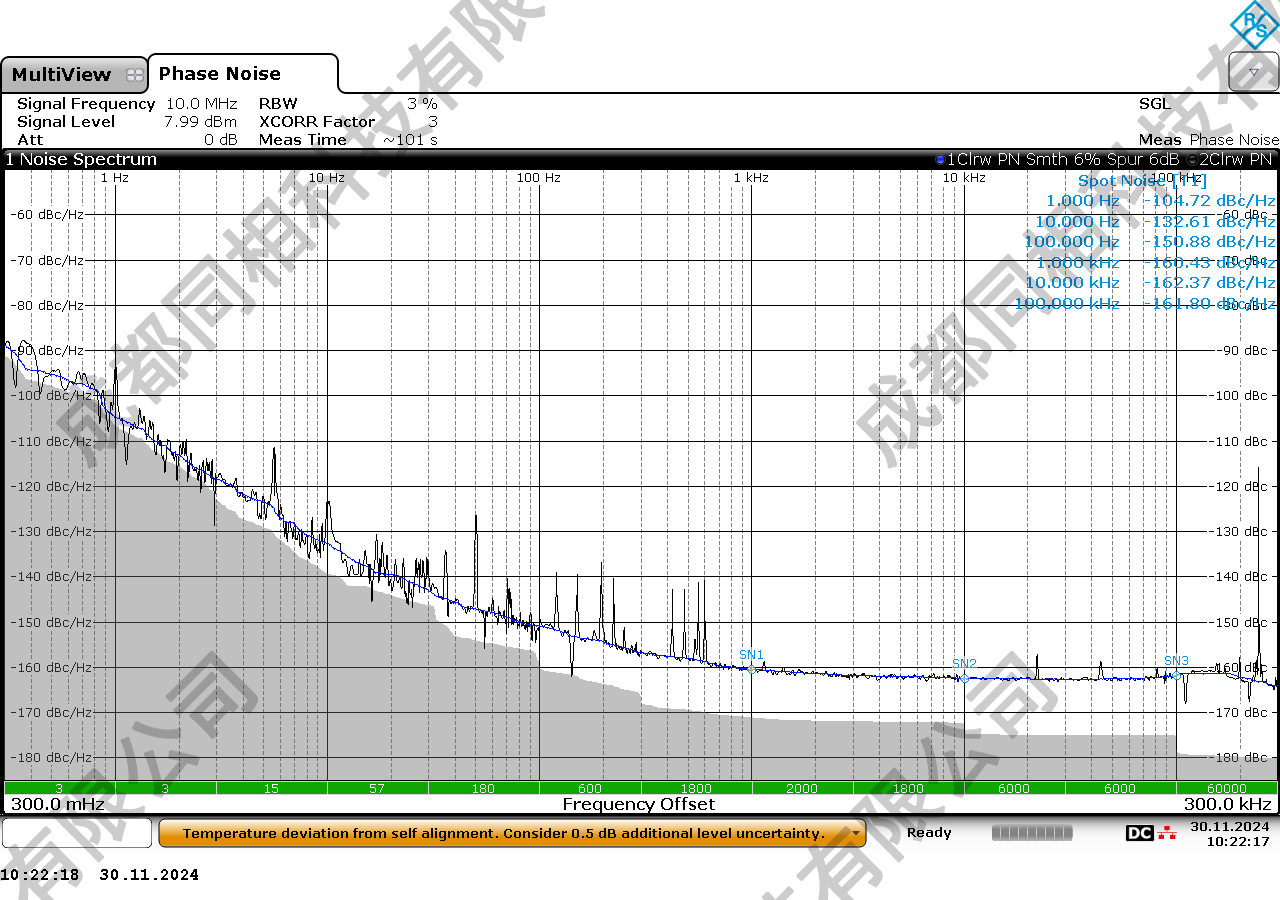Click the DC coupling status icon

(1139, 833)
